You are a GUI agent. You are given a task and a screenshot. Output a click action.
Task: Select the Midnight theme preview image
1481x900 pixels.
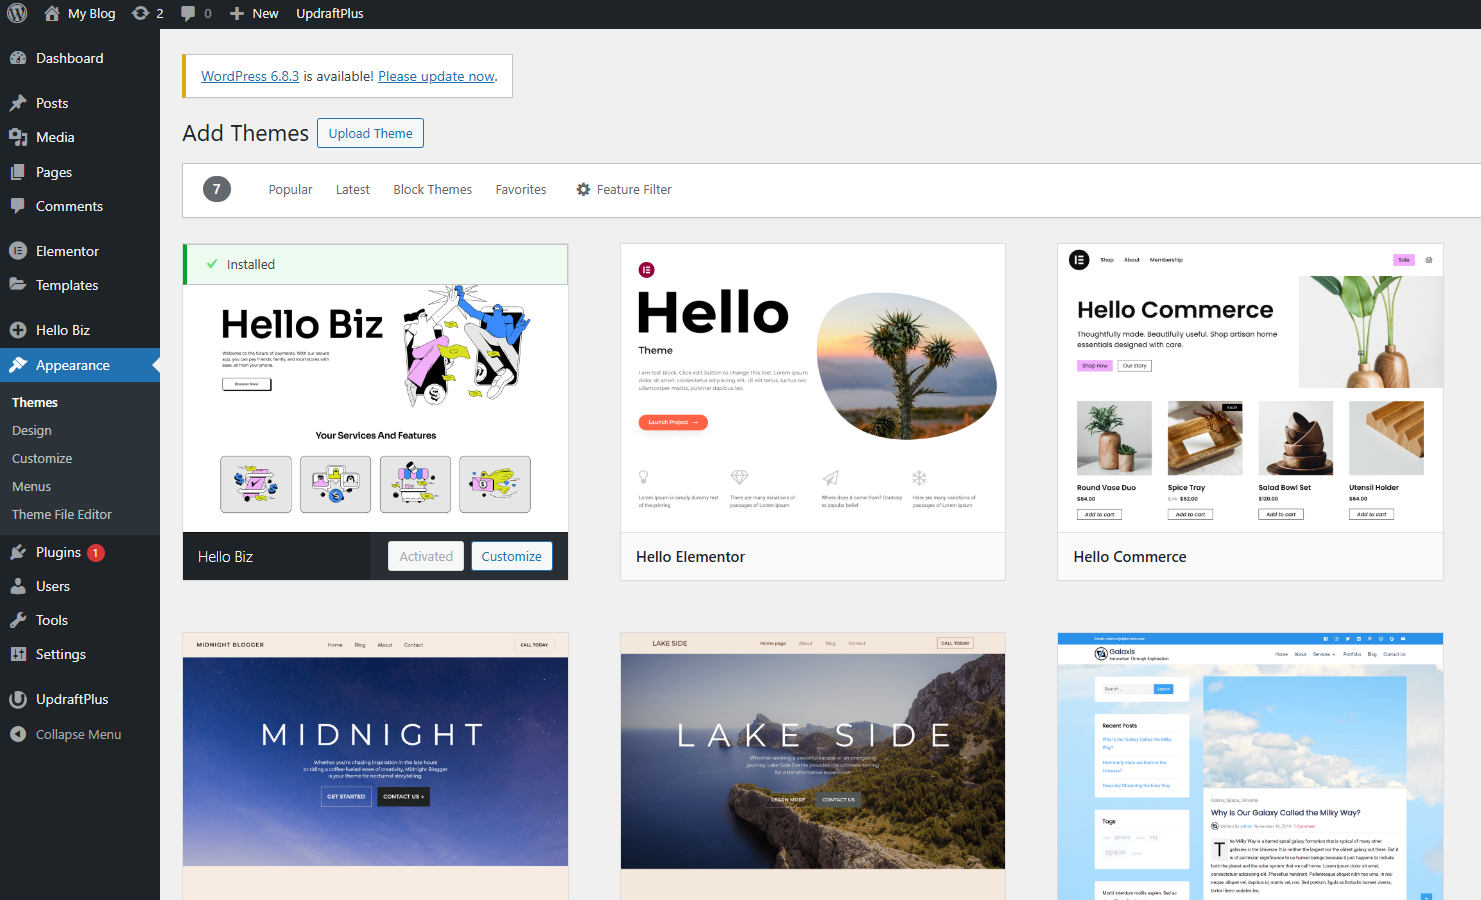coord(375,760)
